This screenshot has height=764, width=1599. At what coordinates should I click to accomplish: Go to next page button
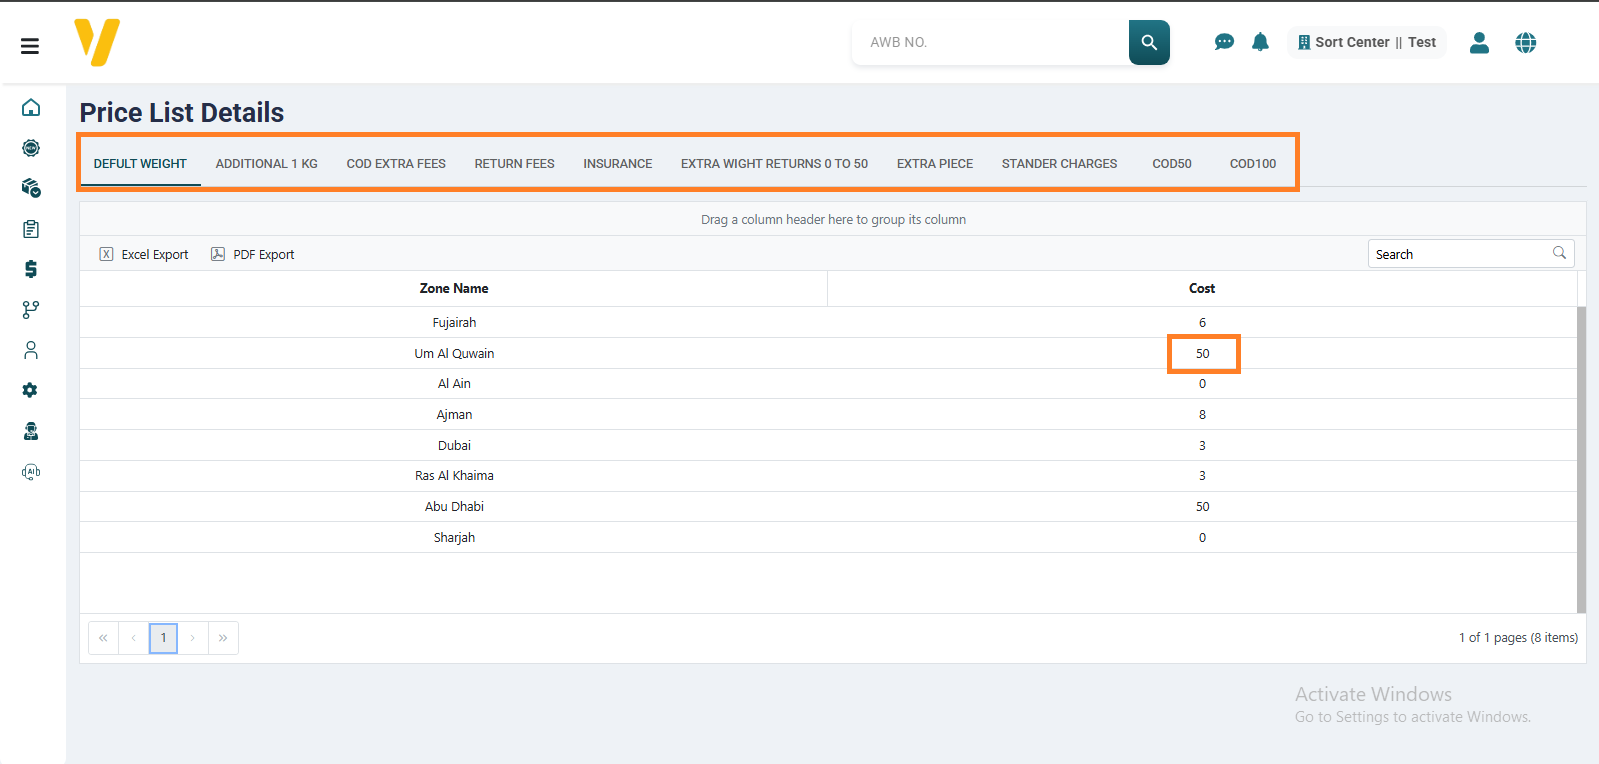(x=193, y=638)
